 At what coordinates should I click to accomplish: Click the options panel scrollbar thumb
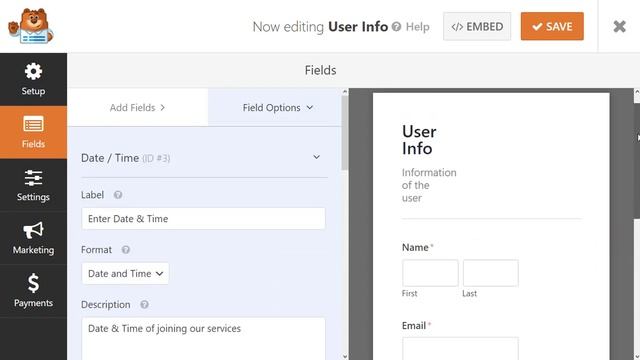[345, 133]
